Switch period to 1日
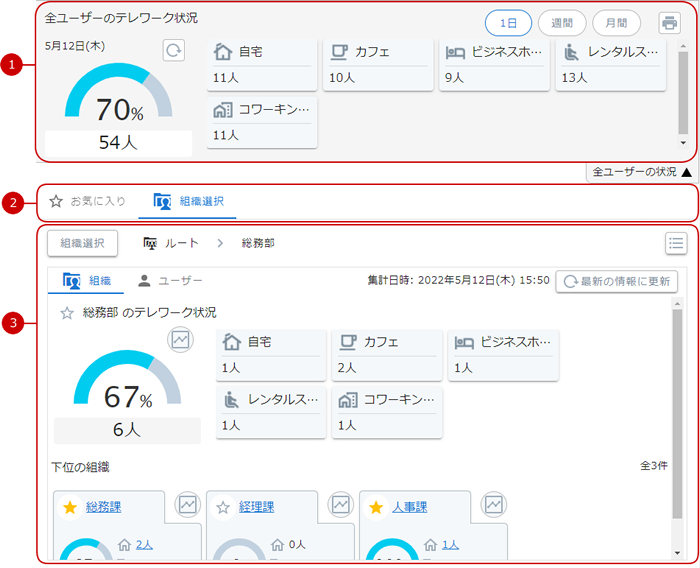The height and width of the screenshot is (568, 700). click(508, 23)
